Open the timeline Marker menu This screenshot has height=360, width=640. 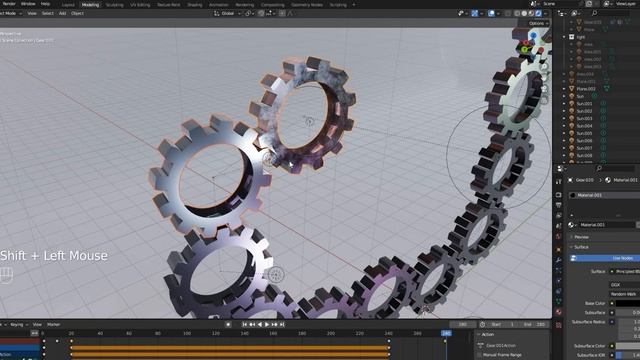(x=53, y=324)
